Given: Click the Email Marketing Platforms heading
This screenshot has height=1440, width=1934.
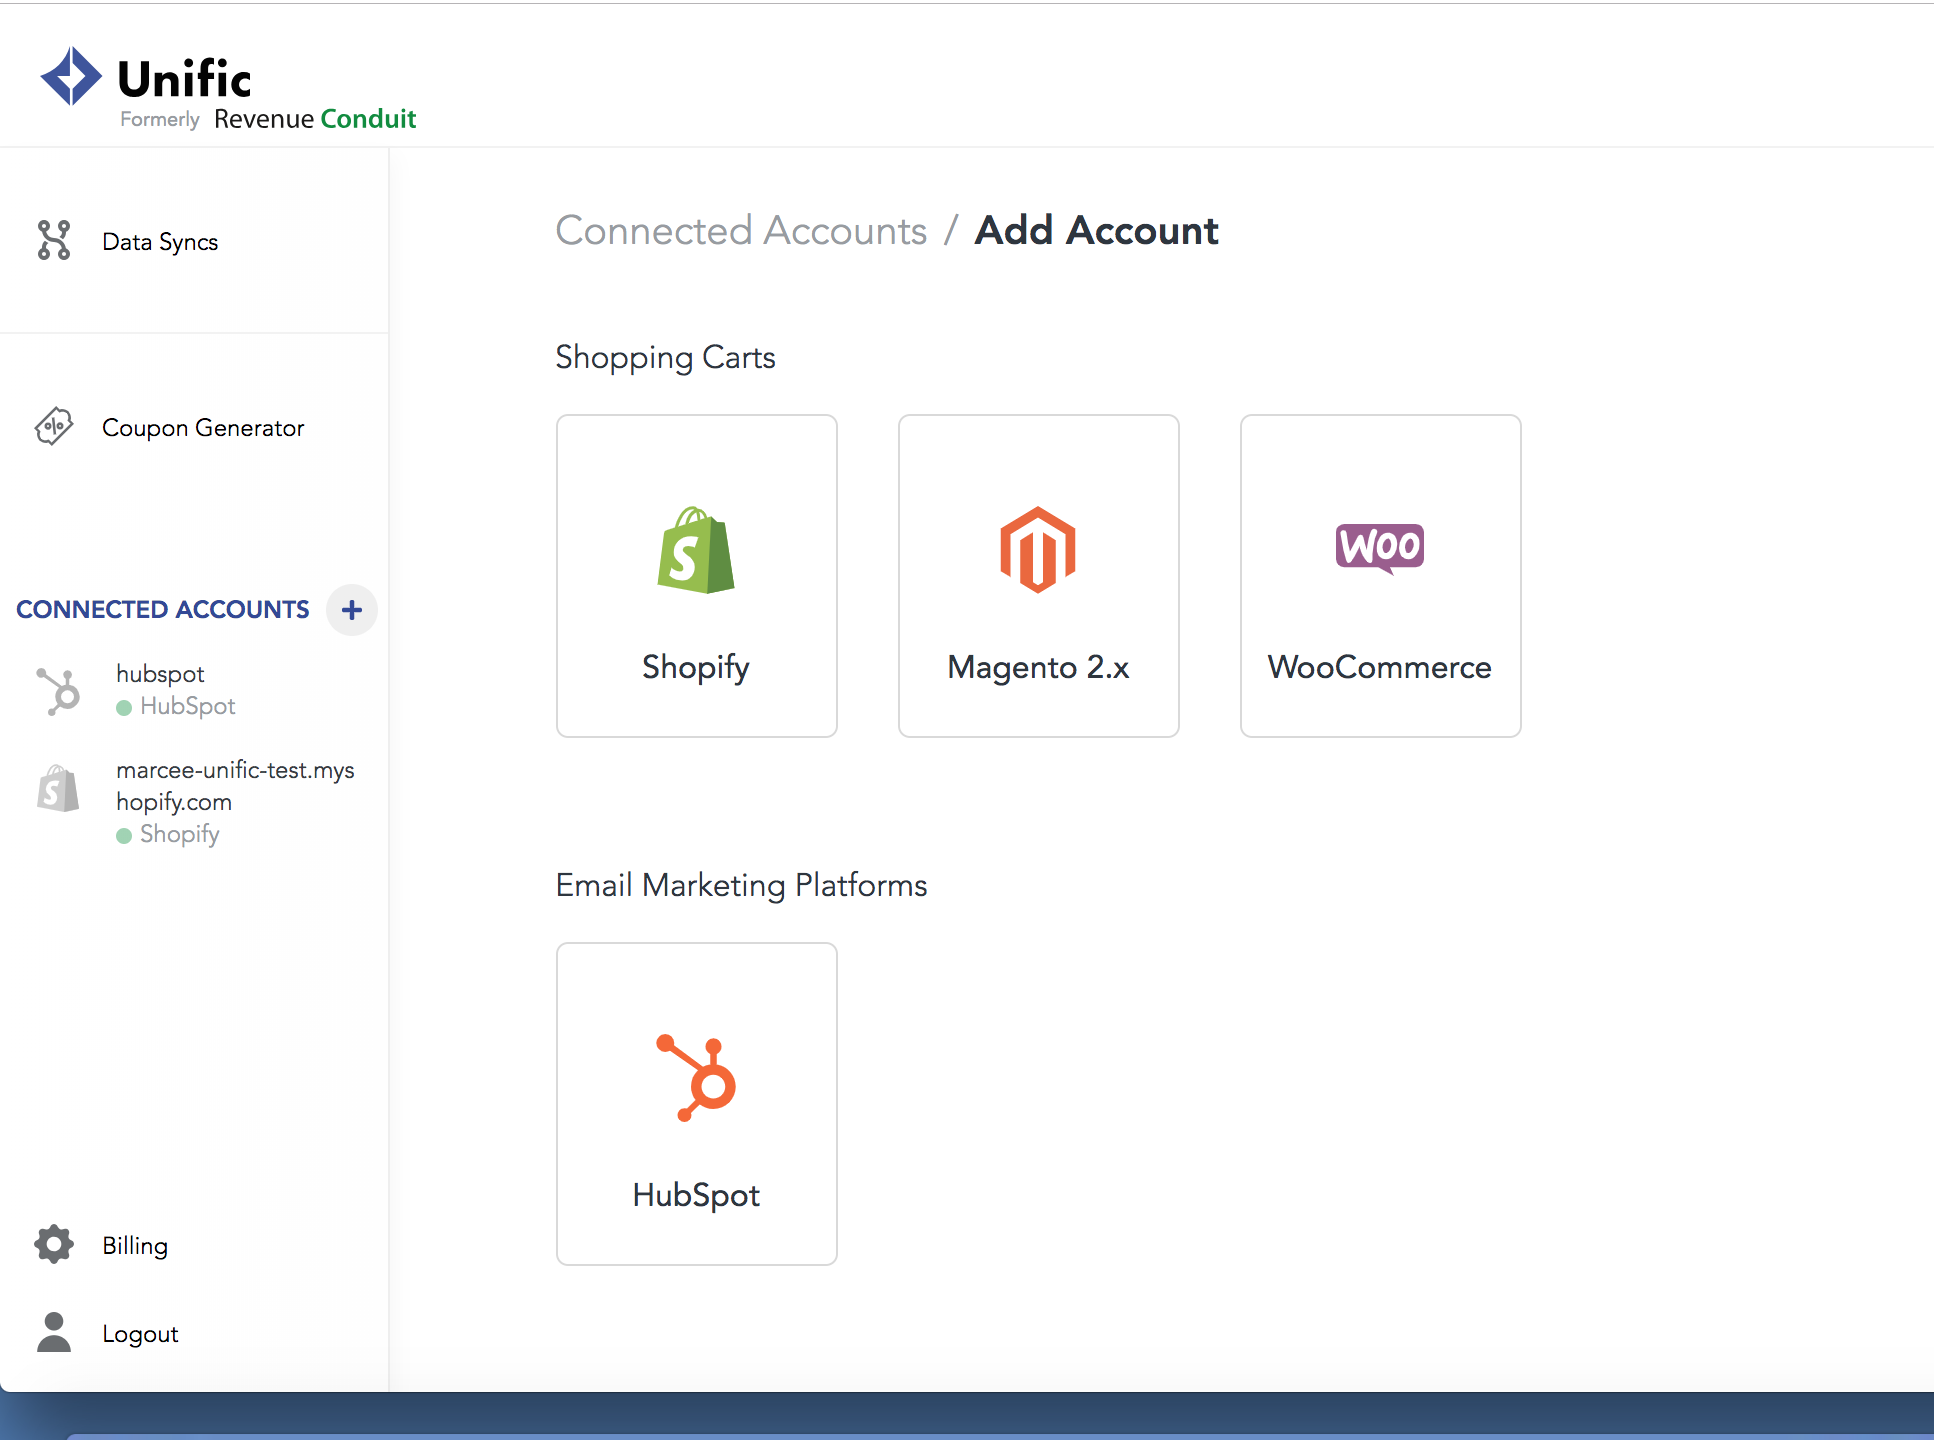Looking at the screenshot, I should coord(741,886).
